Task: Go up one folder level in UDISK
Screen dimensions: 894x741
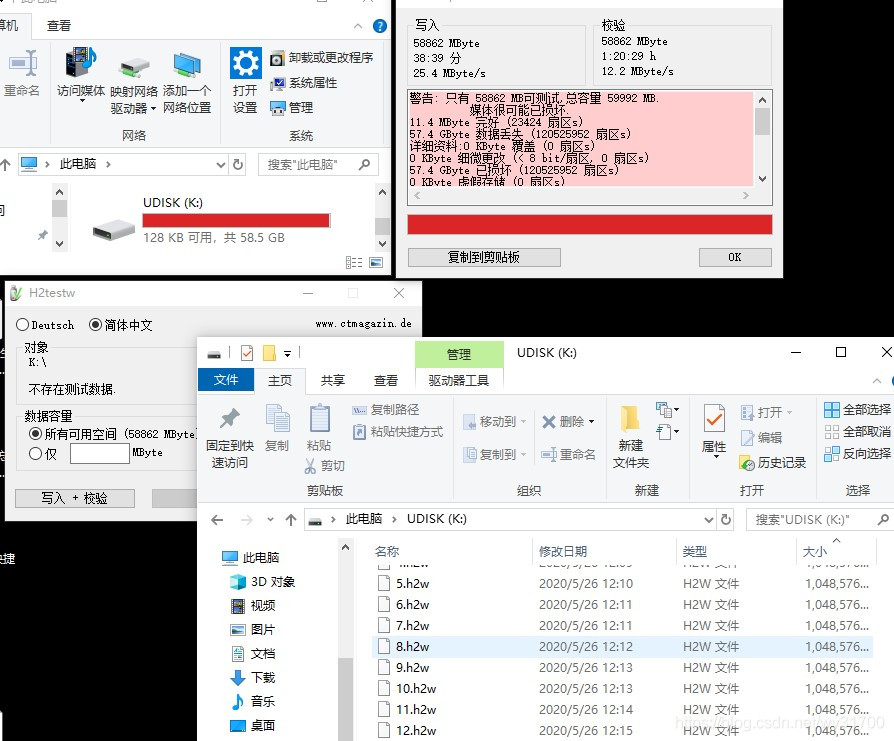Action: [291, 520]
